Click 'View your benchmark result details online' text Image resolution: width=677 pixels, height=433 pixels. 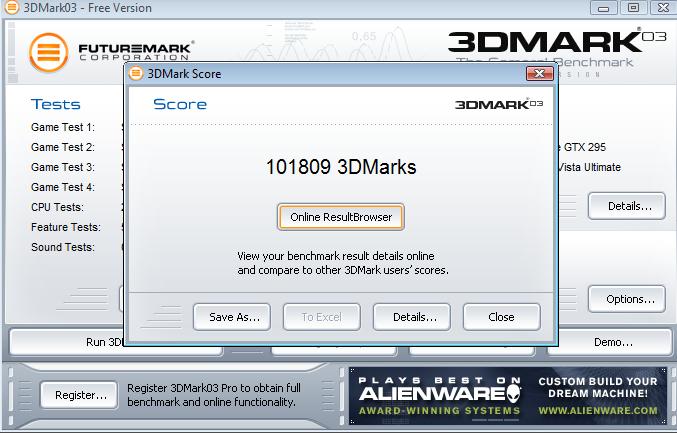click(x=335, y=256)
